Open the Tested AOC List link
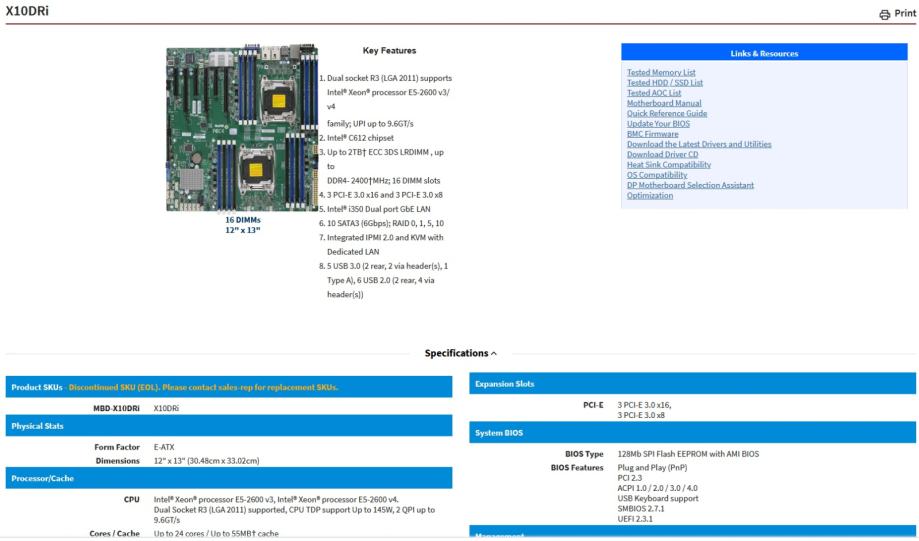 pos(654,93)
